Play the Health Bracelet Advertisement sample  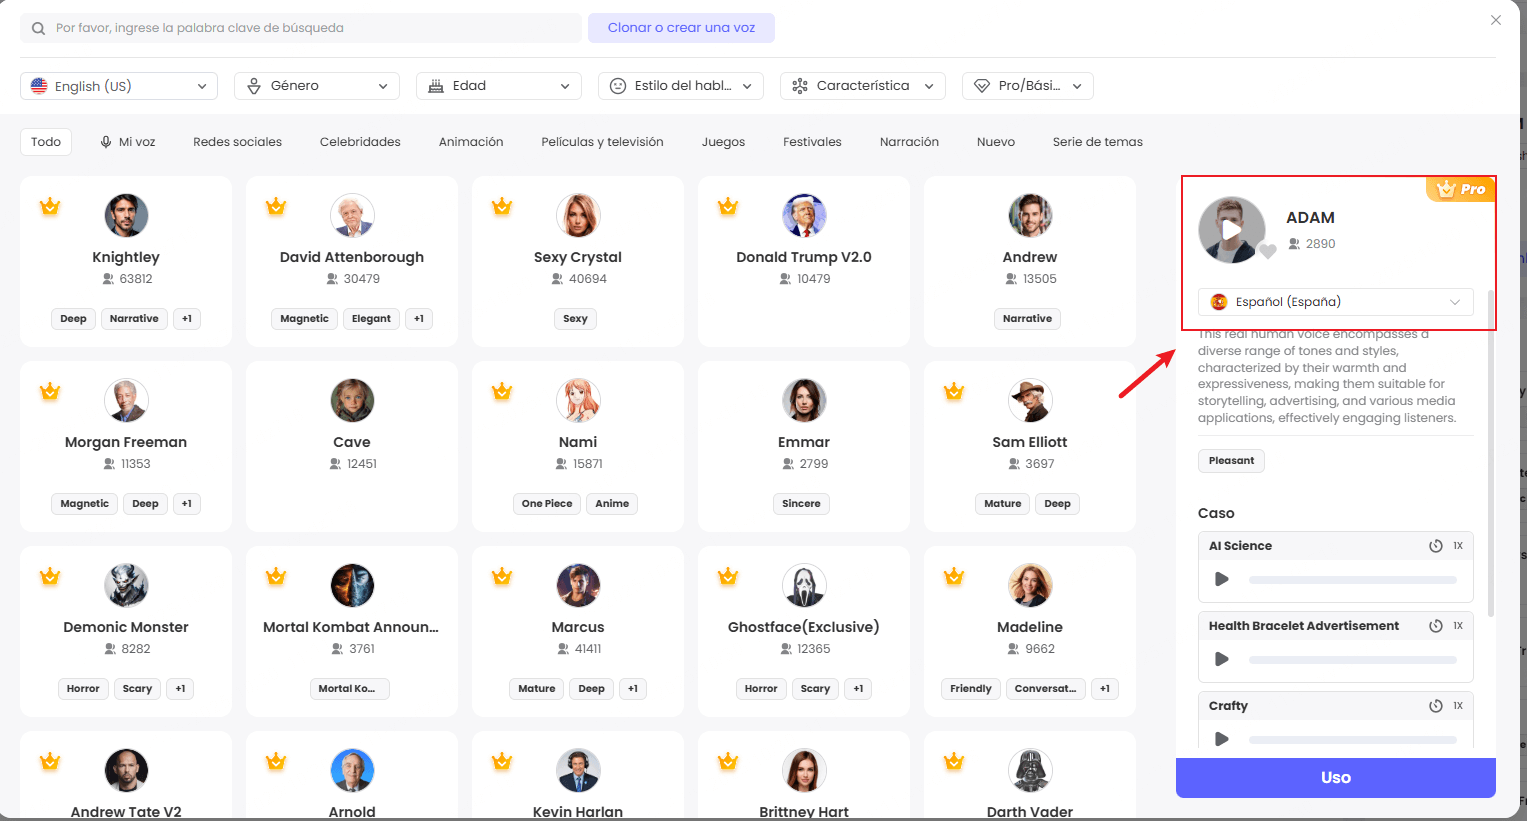click(1221, 659)
